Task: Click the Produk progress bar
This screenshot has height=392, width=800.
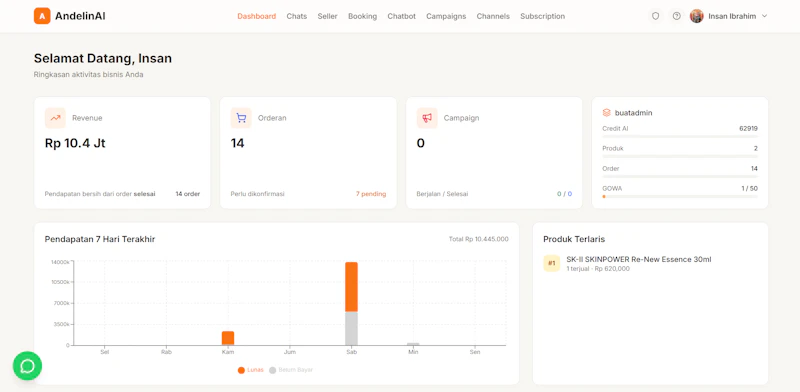Action: (680, 157)
